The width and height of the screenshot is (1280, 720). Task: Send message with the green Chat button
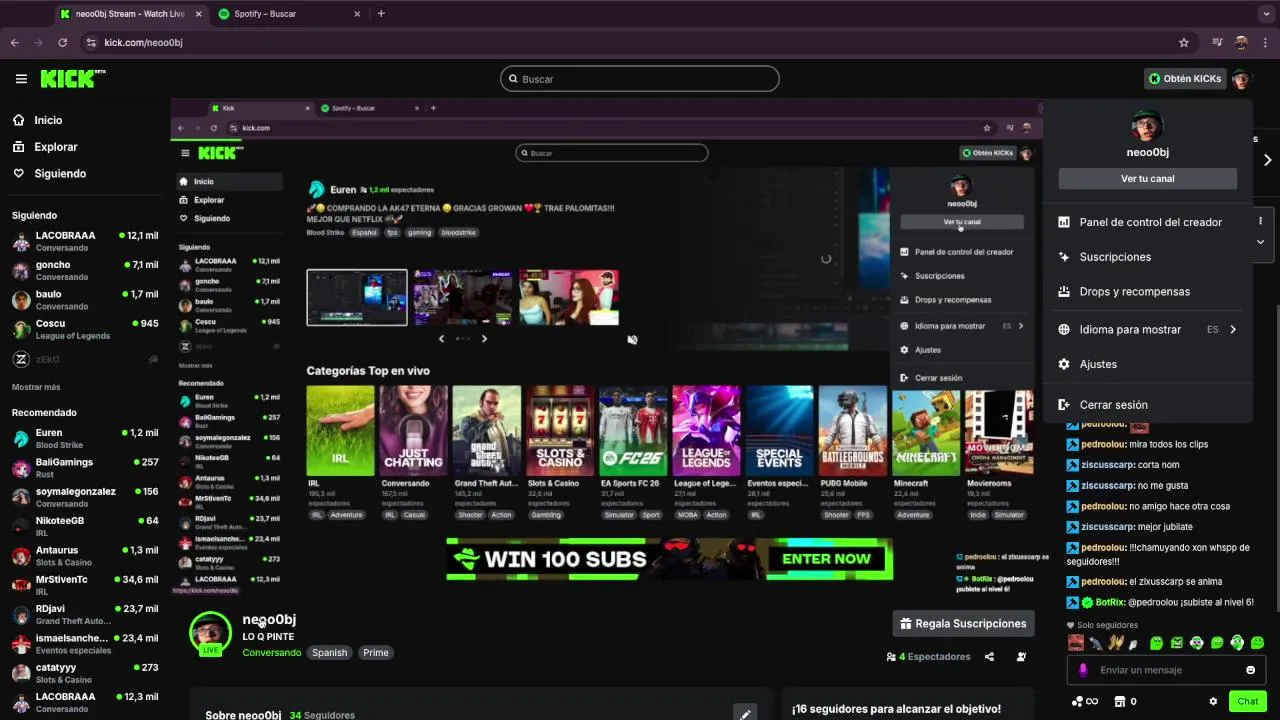click(x=1247, y=702)
